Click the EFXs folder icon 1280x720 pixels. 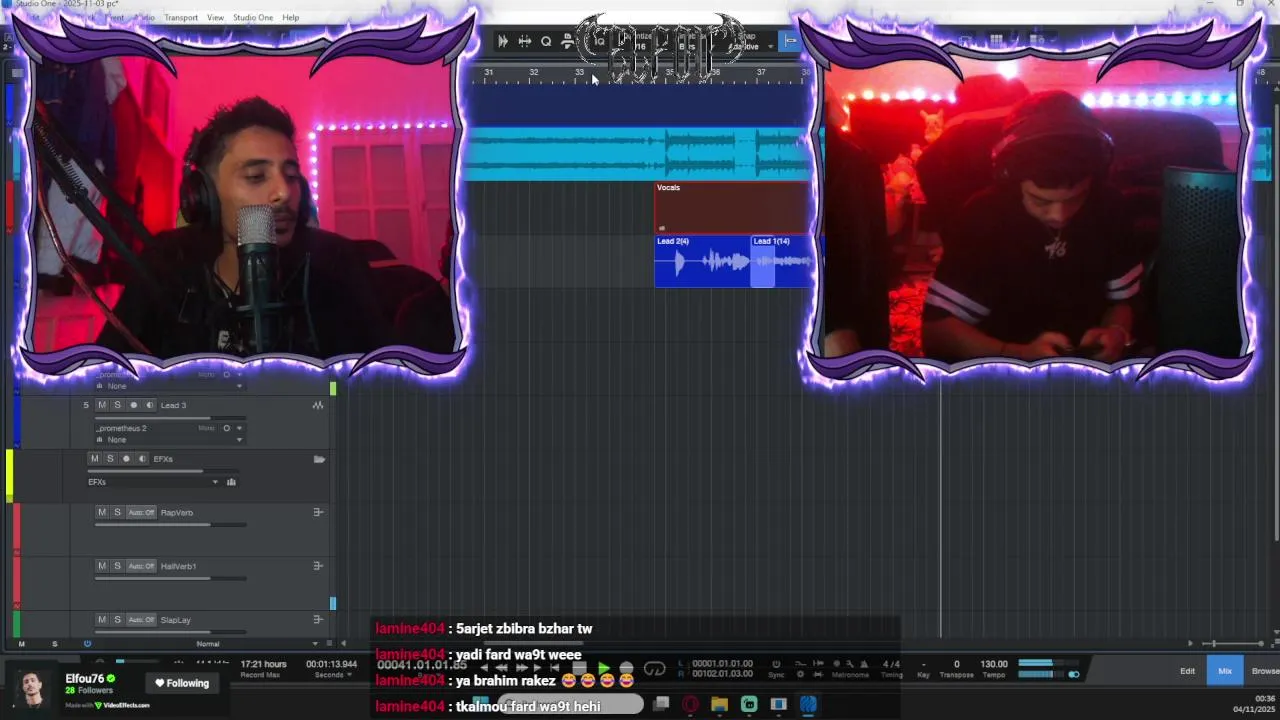319,459
